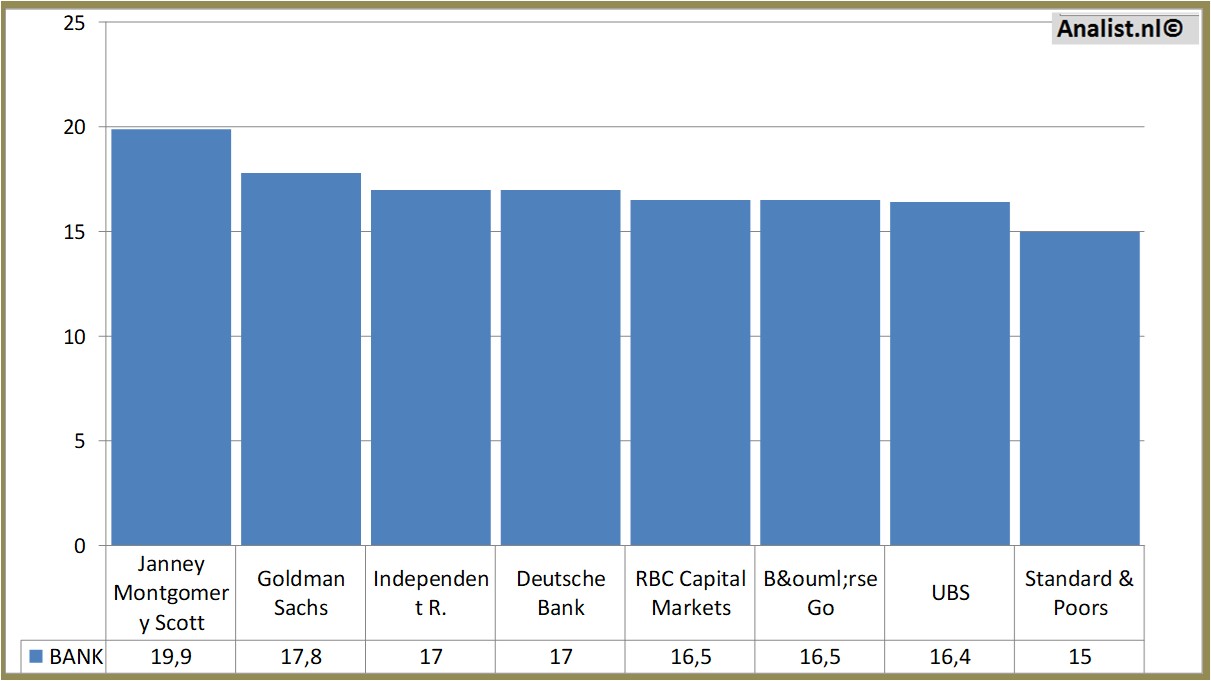Click the 25 y-axis tick label

pyautogui.click(x=74, y=23)
